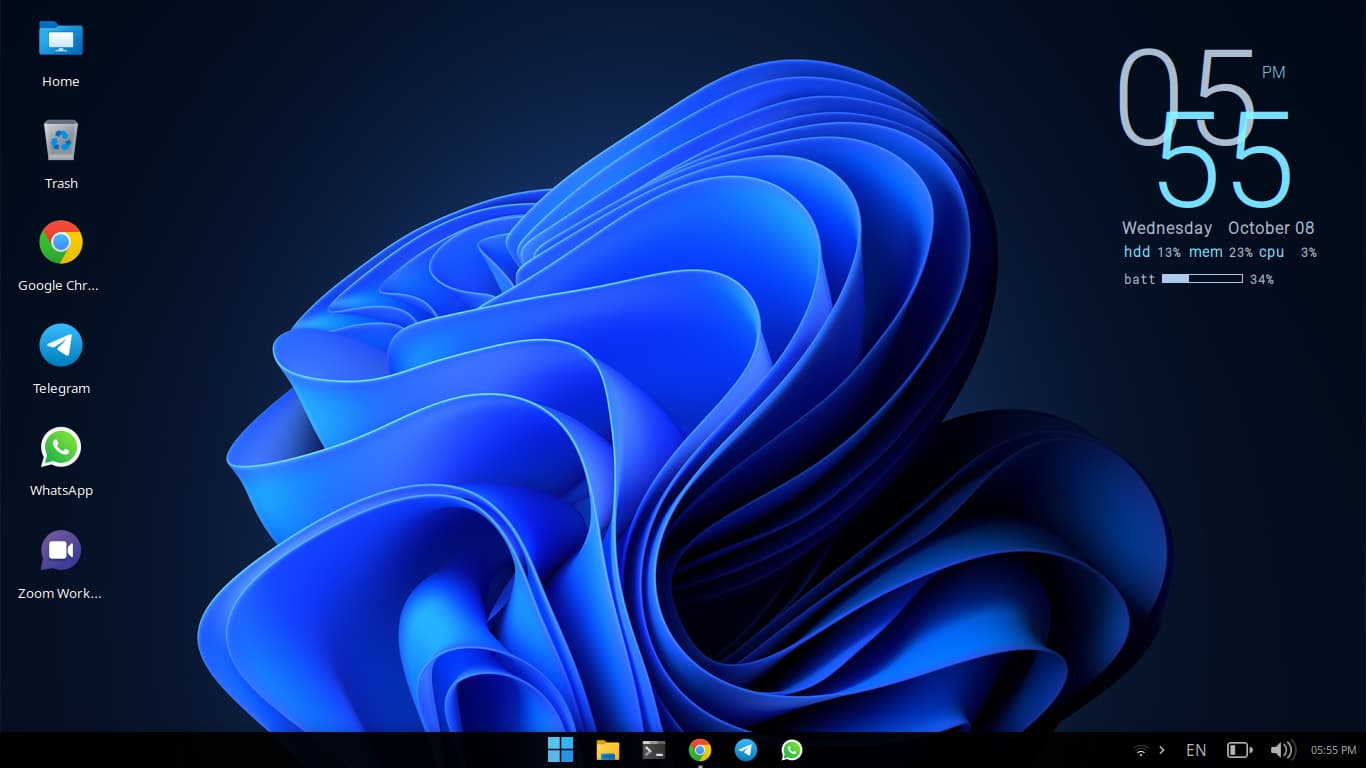The height and width of the screenshot is (768, 1366).
Task: Open the Wi-Fi network tray icon
Action: (1140, 750)
